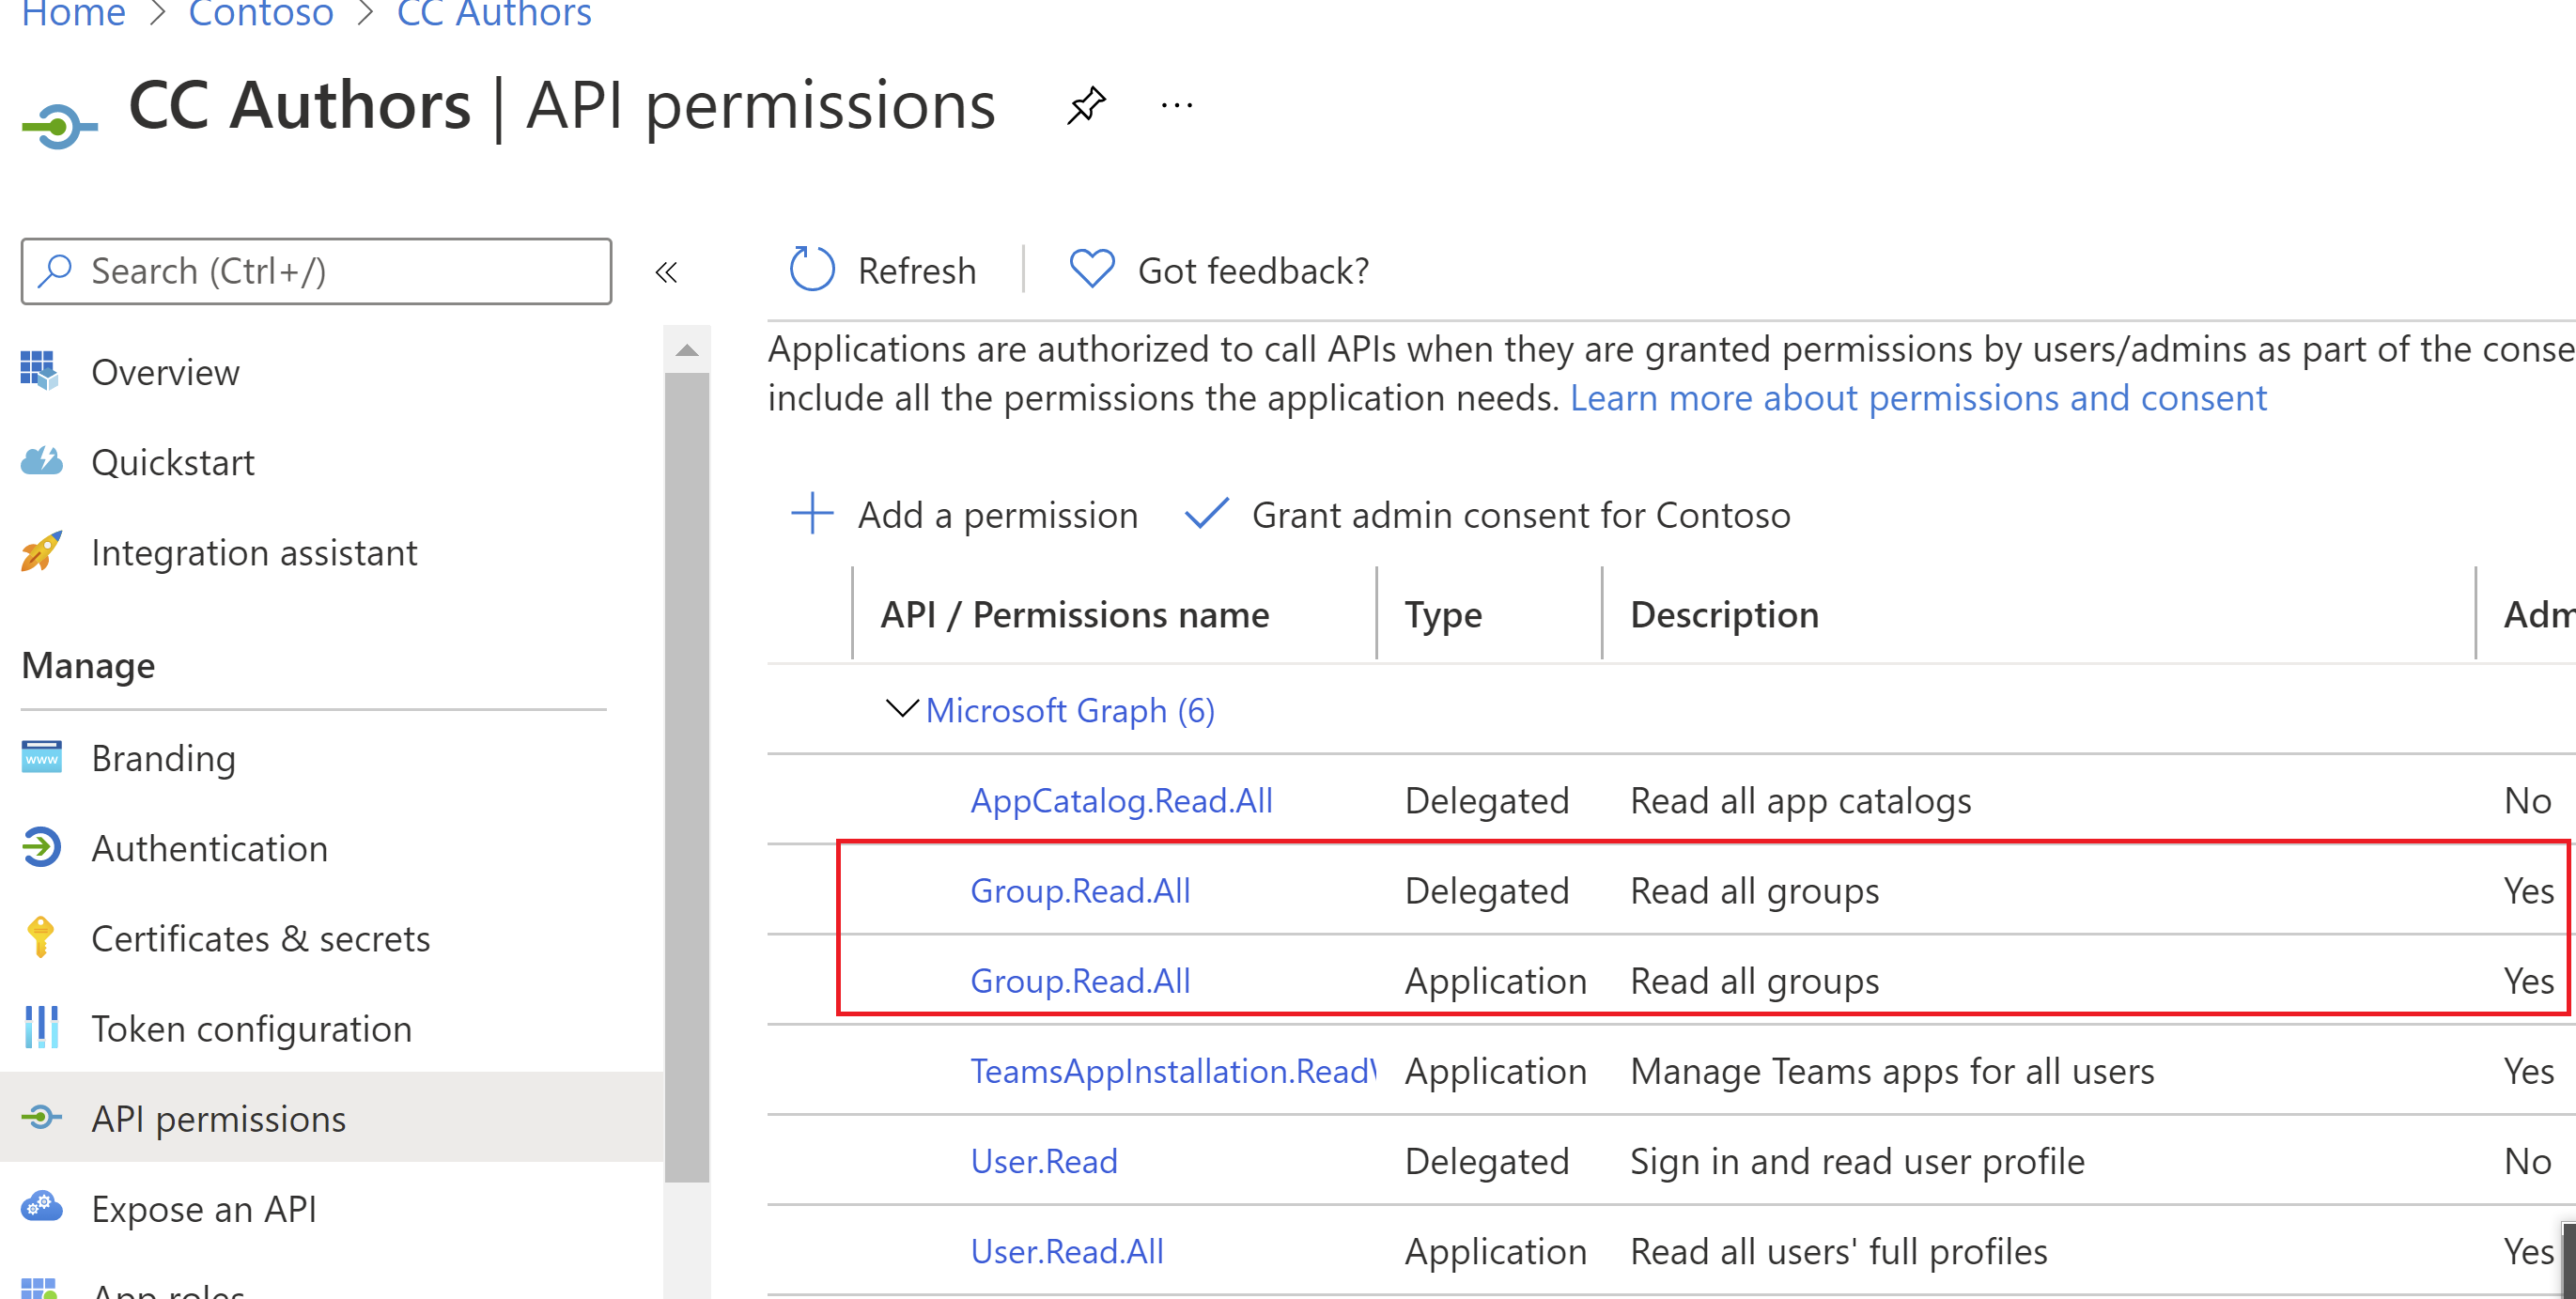
Task: Open the AppCatalog.Read.All permission link
Action: [x=1121, y=800]
